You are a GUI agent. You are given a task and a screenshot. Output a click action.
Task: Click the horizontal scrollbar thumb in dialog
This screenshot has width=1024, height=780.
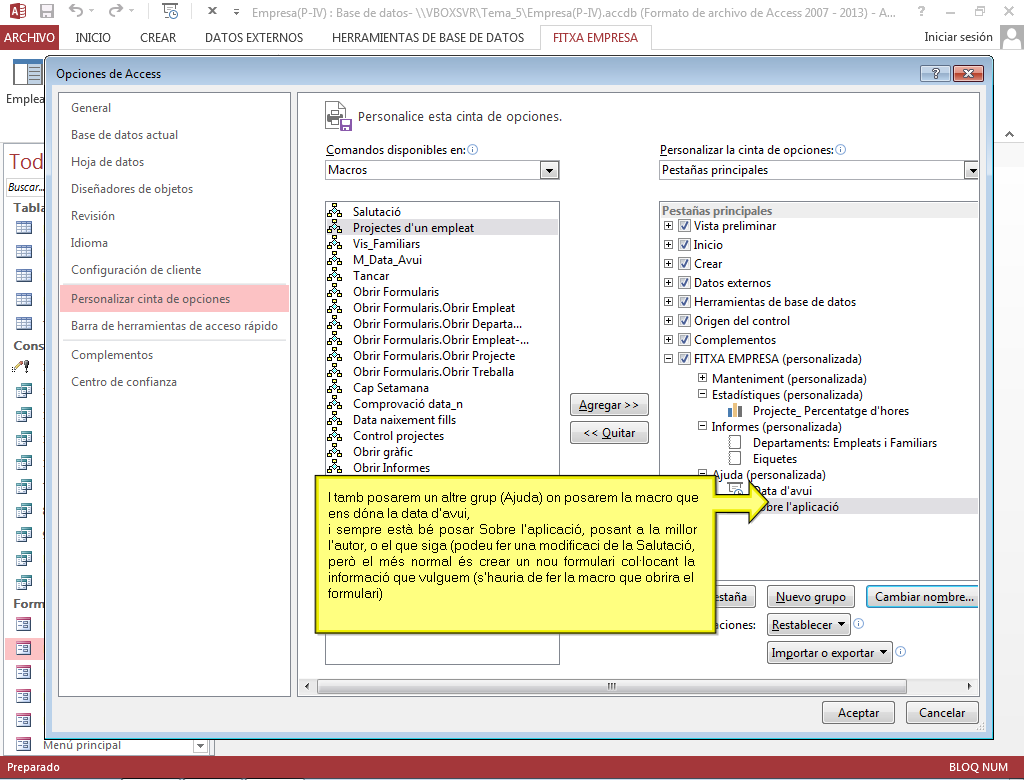click(x=611, y=687)
